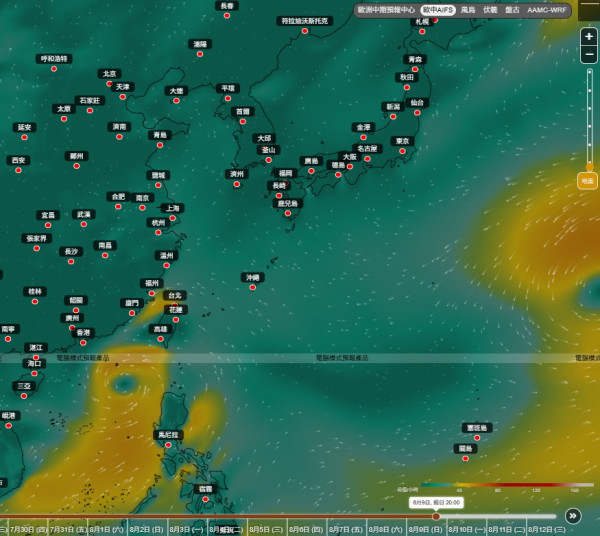Click the 台北 city label
The width and height of the screenshot is (600, 536).
click(175, 295)
